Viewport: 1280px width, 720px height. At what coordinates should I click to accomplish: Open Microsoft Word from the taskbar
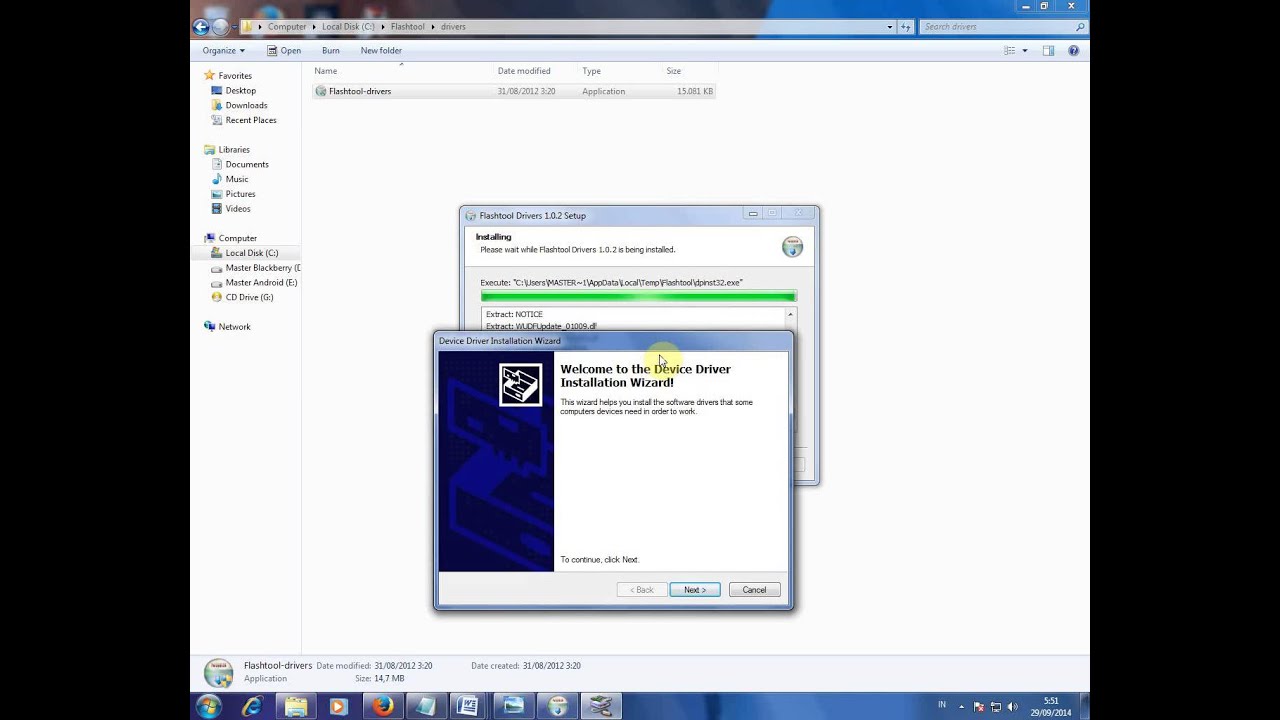pyautogui.click(x=467, y=706)
